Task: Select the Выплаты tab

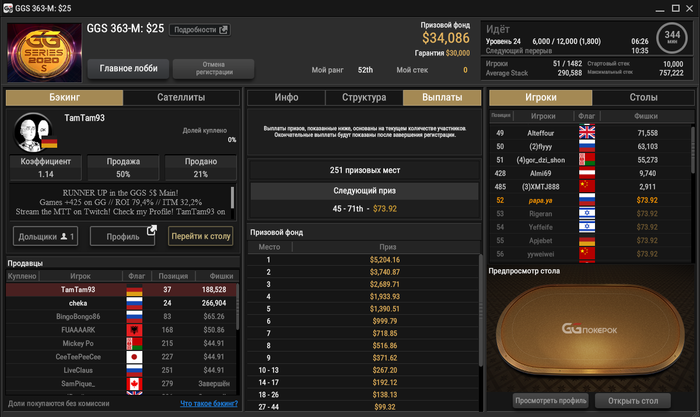Action: click(x=442, y=97)
